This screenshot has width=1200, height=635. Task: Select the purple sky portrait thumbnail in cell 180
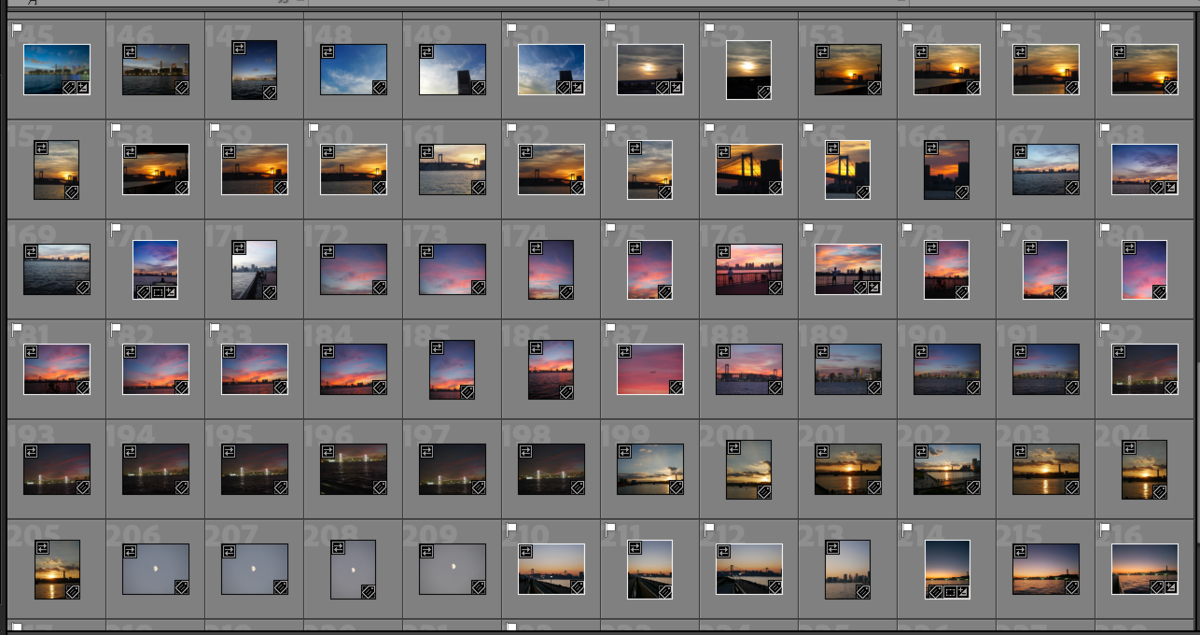pos(1145,270)
